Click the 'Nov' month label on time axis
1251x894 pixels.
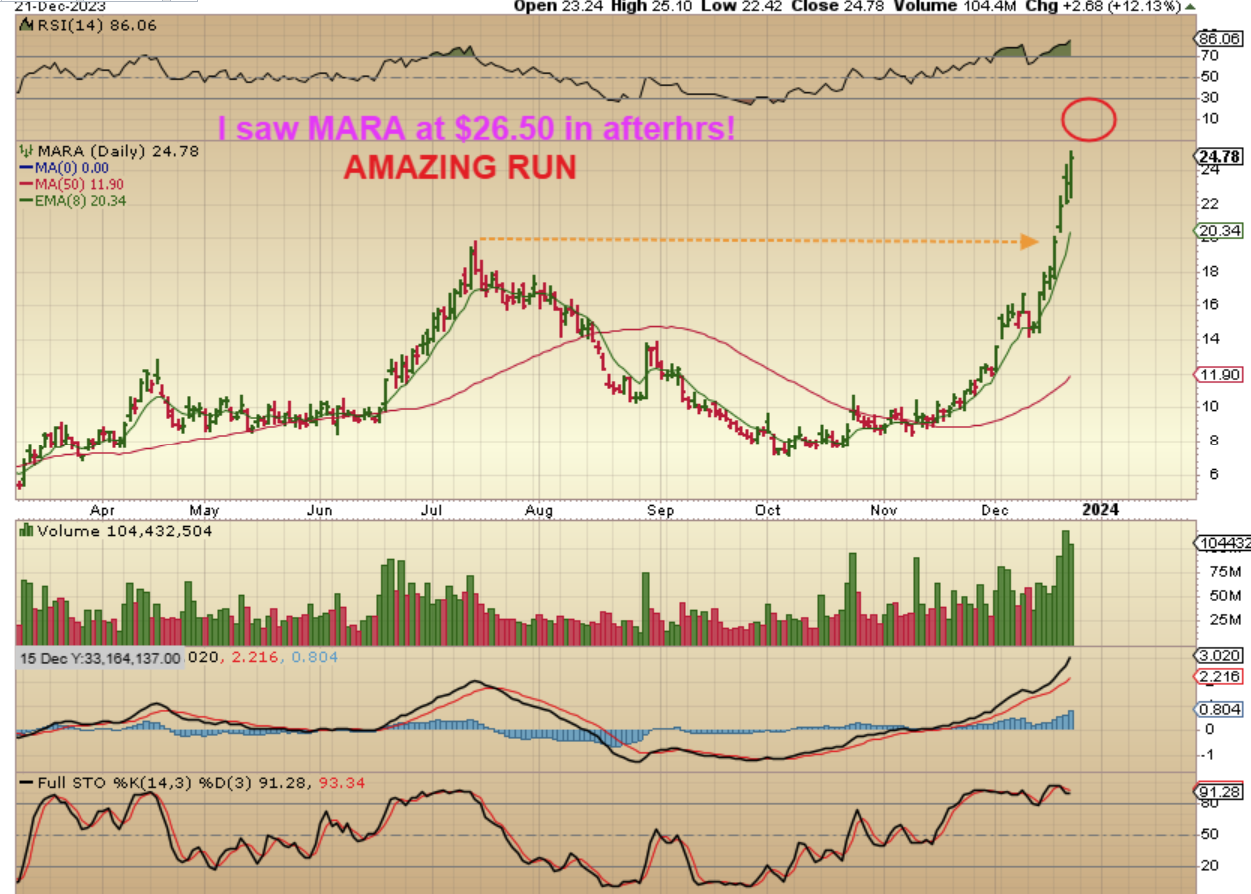884,508
